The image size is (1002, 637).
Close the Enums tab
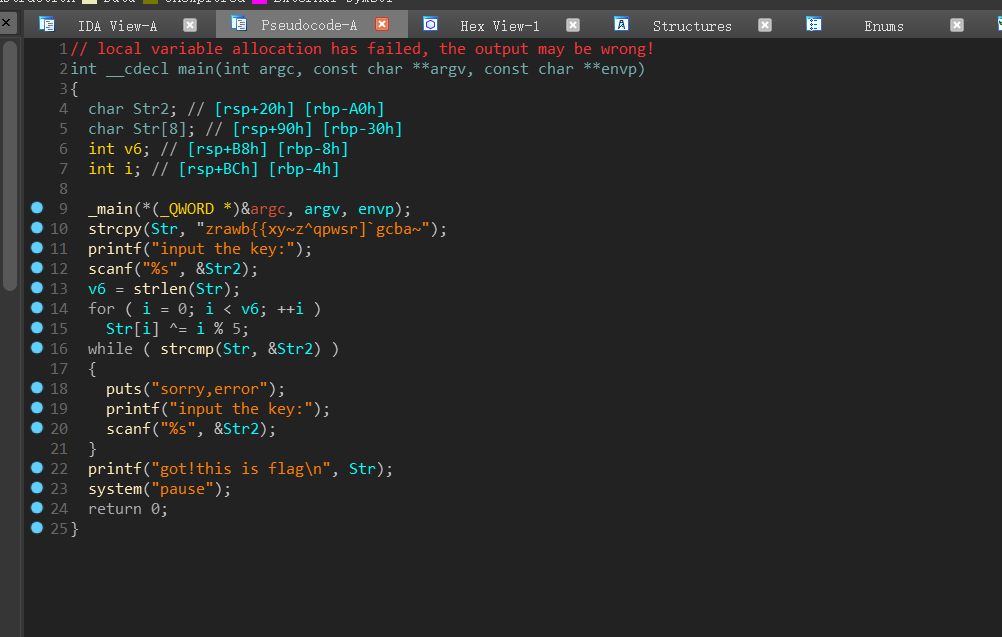pos(957,24)
